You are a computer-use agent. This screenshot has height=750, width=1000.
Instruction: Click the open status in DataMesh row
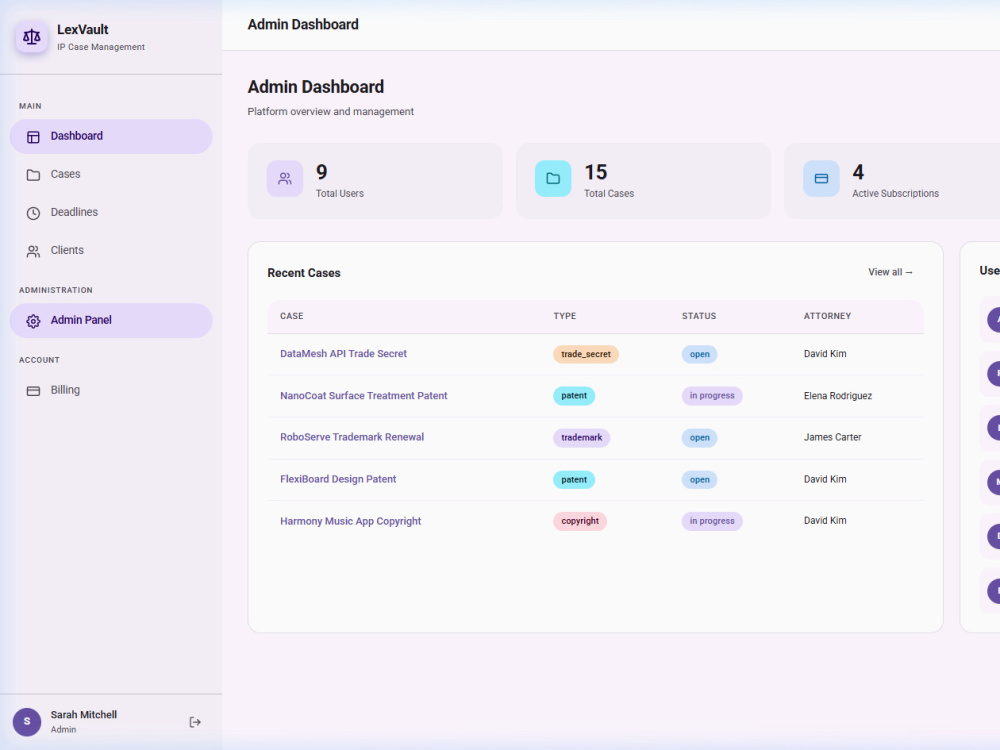(700, 355)
